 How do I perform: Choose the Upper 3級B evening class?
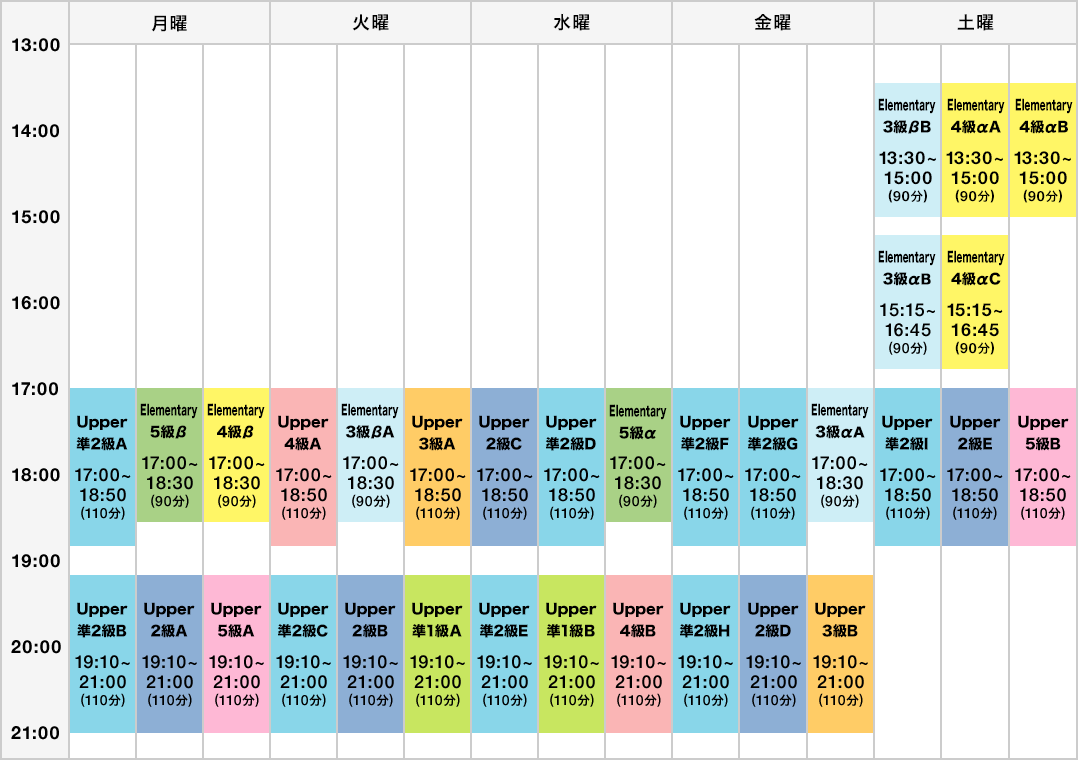point(840,654)
